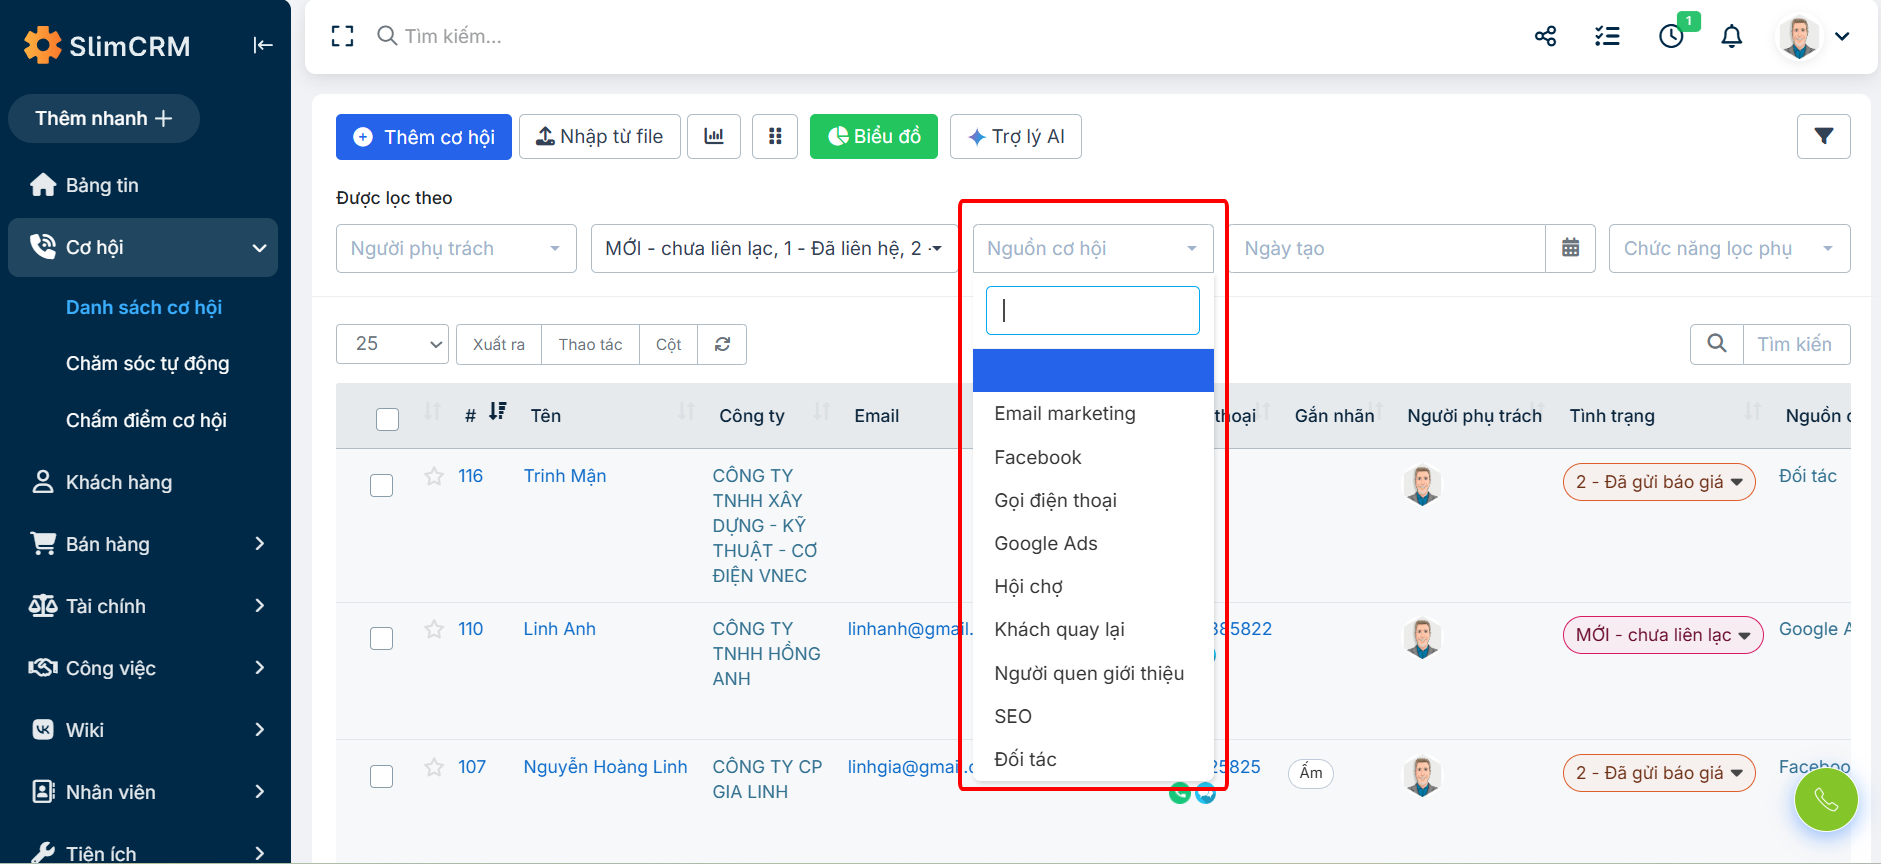The image size is (1881, 864).
Task: Click the Thêm cơ hội button
Action: [424, 137]
